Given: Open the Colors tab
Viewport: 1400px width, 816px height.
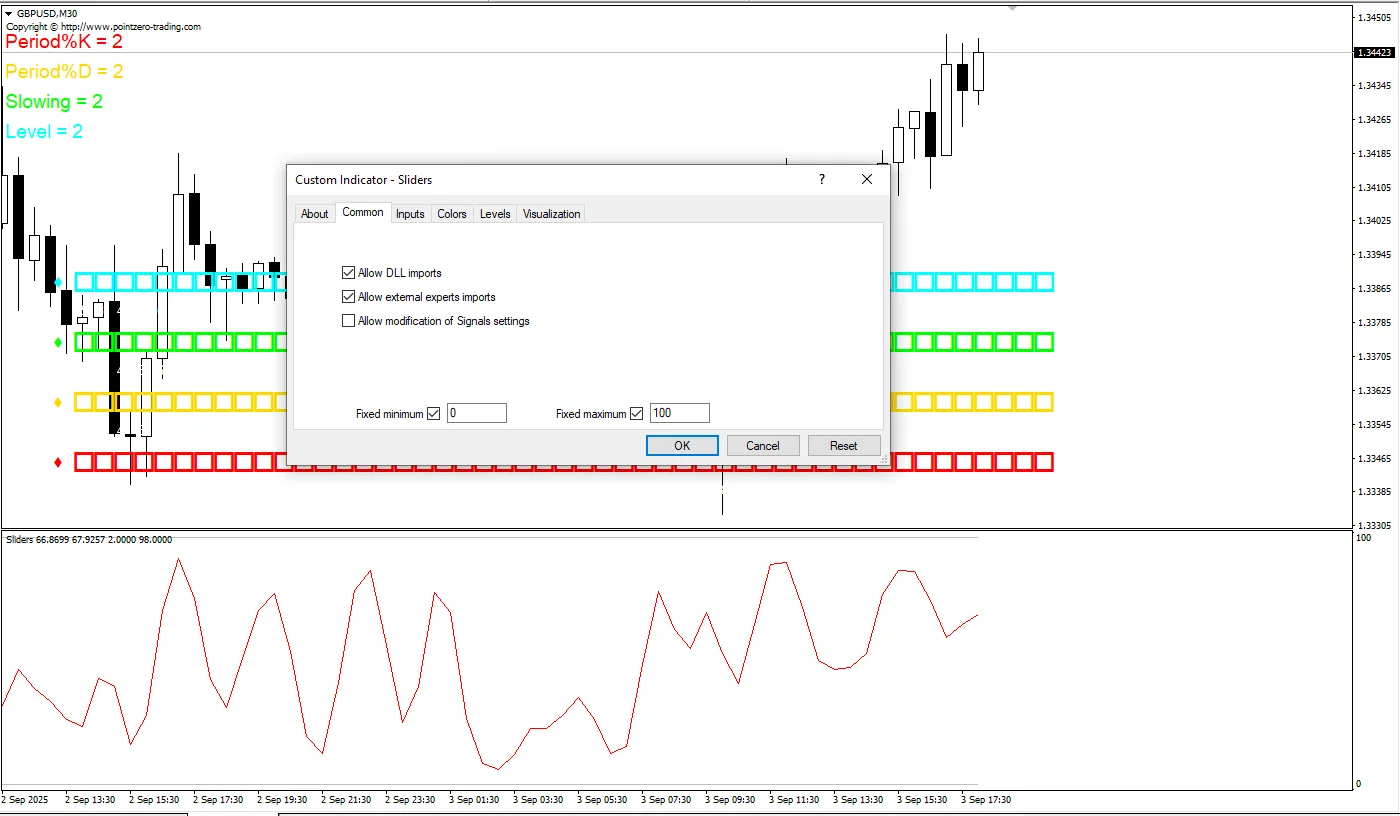Looking at the screenshot, I should tap(452, 214).
